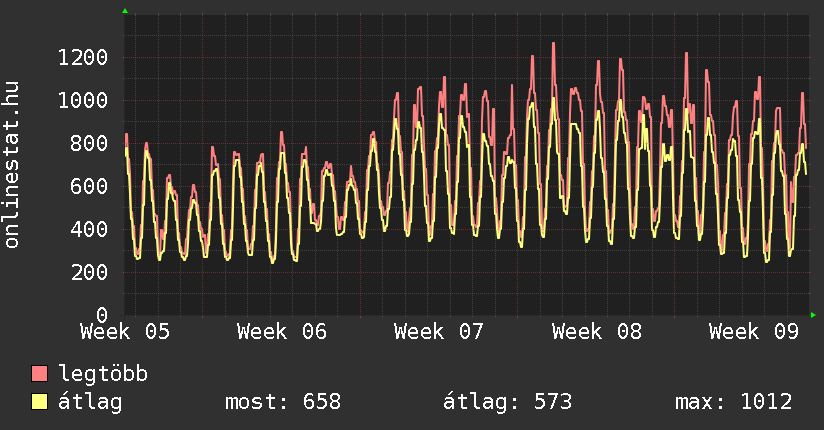Click the yellow átlag legend swatch

point(40,402)
